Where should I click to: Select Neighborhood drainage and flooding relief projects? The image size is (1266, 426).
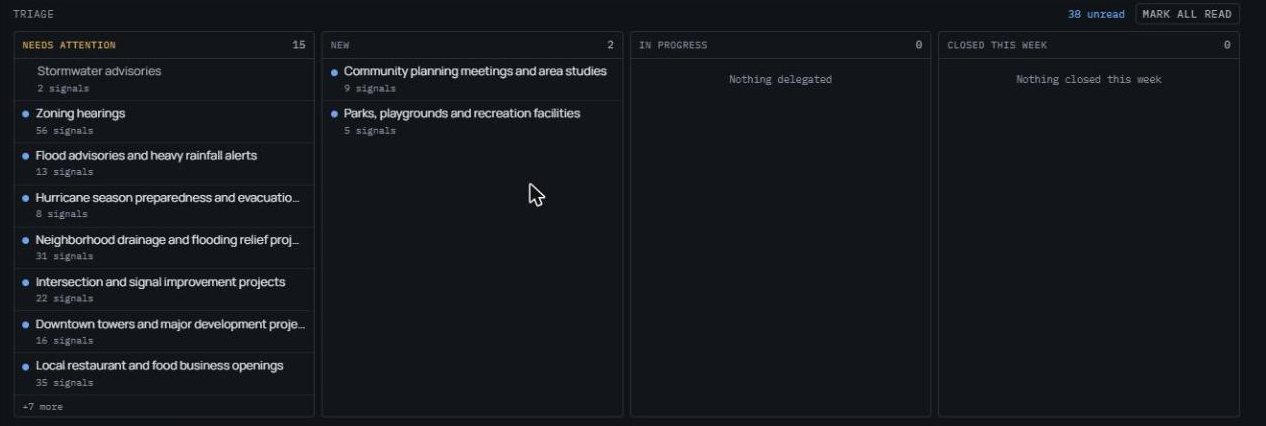164,247
